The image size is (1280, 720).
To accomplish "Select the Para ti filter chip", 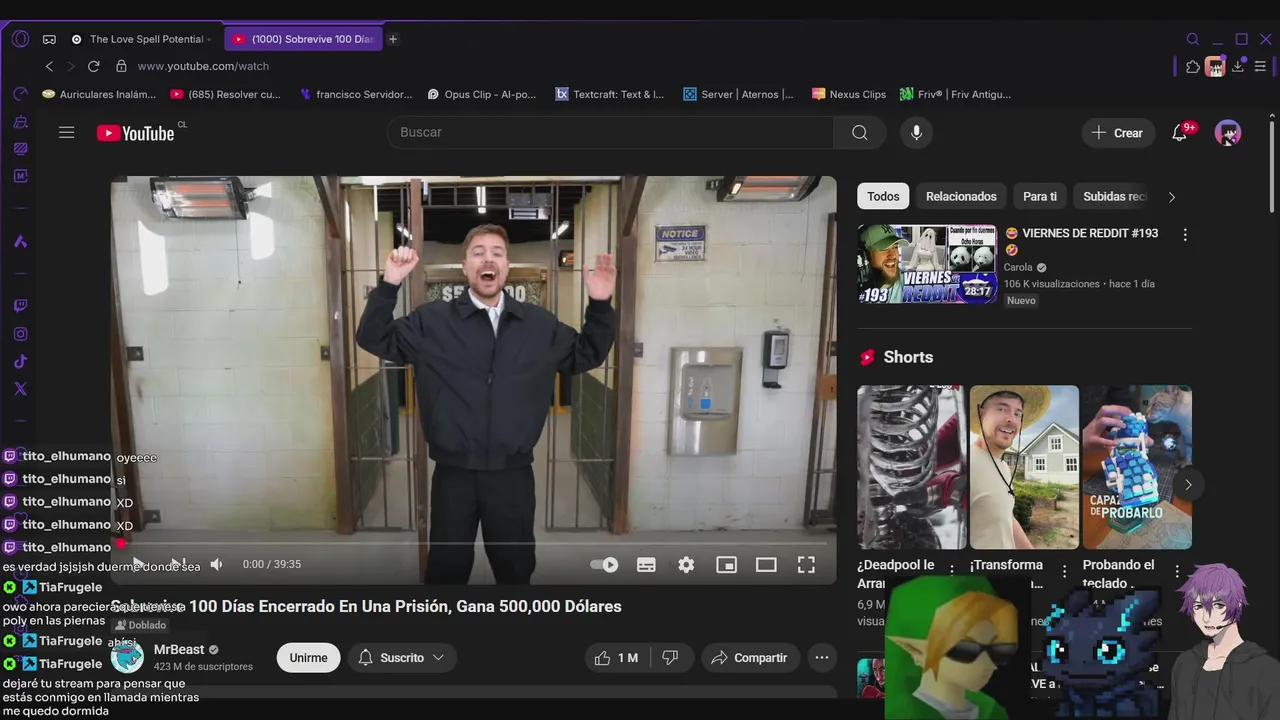I will [1040, 197].
